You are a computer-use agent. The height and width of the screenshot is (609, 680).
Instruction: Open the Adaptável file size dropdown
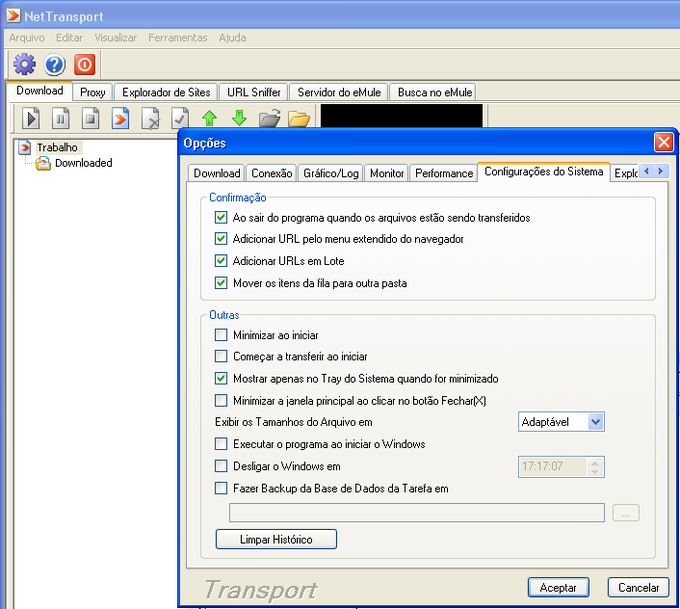click(x=595, y=422)
